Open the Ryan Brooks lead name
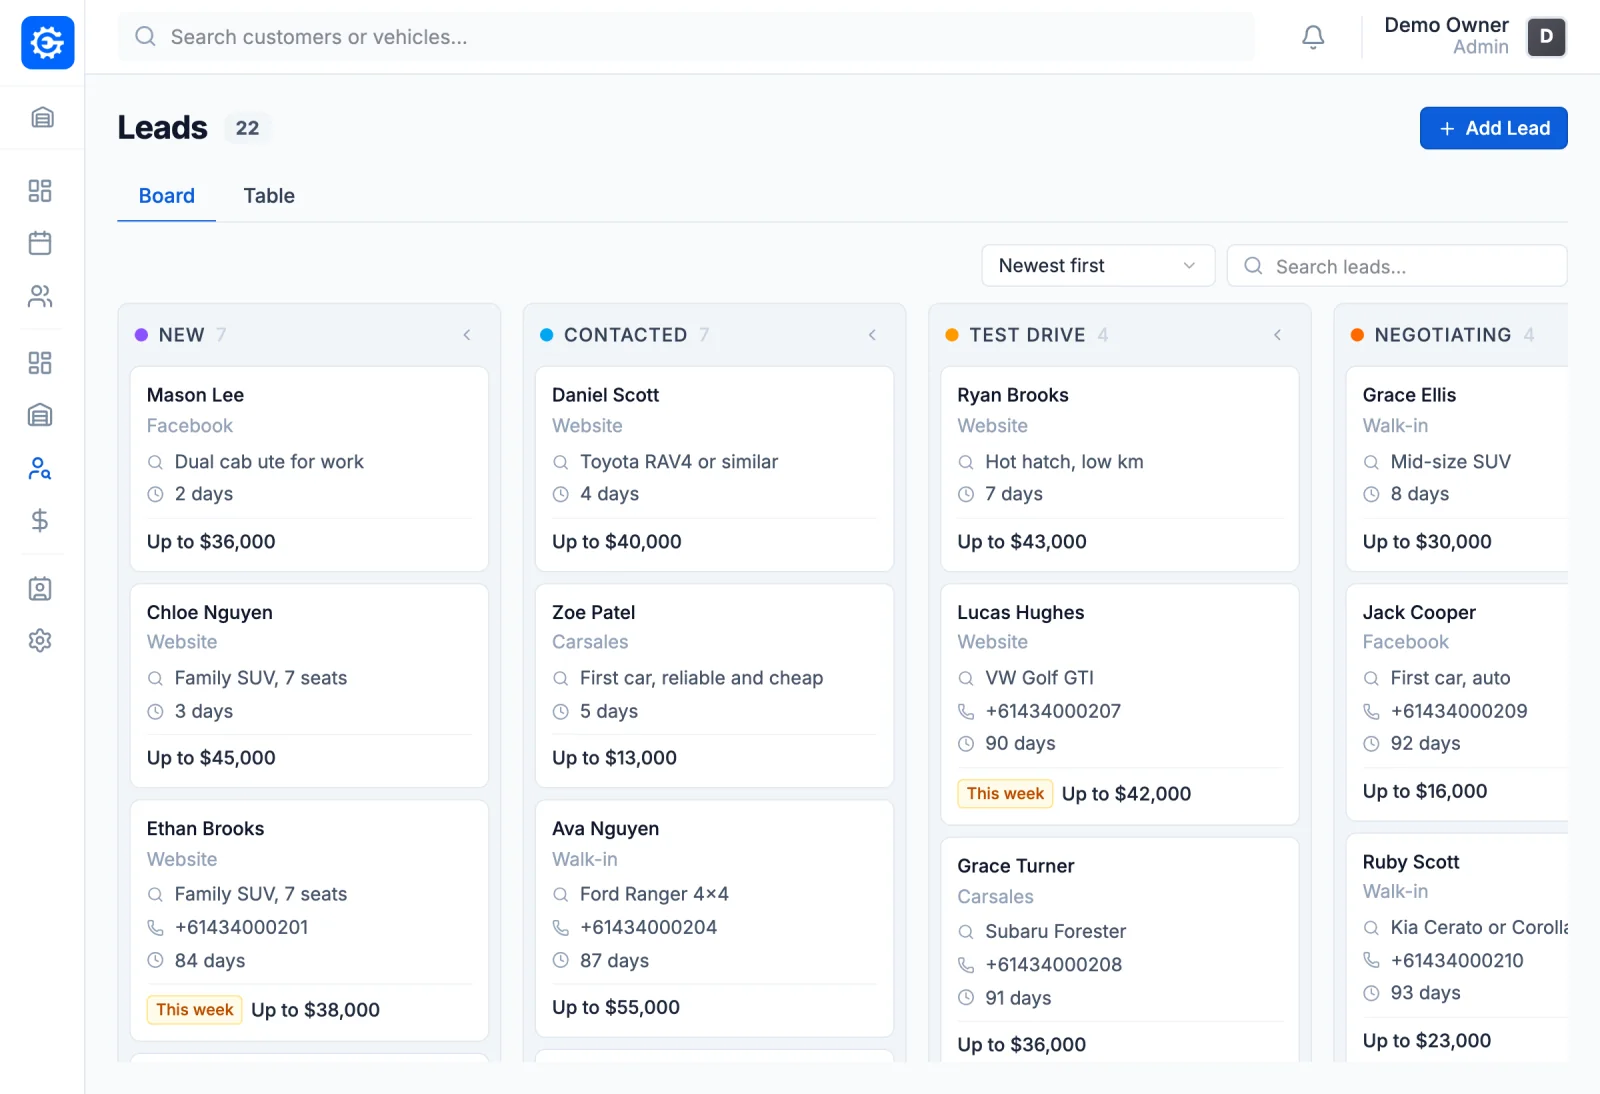This screenshot has height=1094, width=1600. coord(1013,395)
